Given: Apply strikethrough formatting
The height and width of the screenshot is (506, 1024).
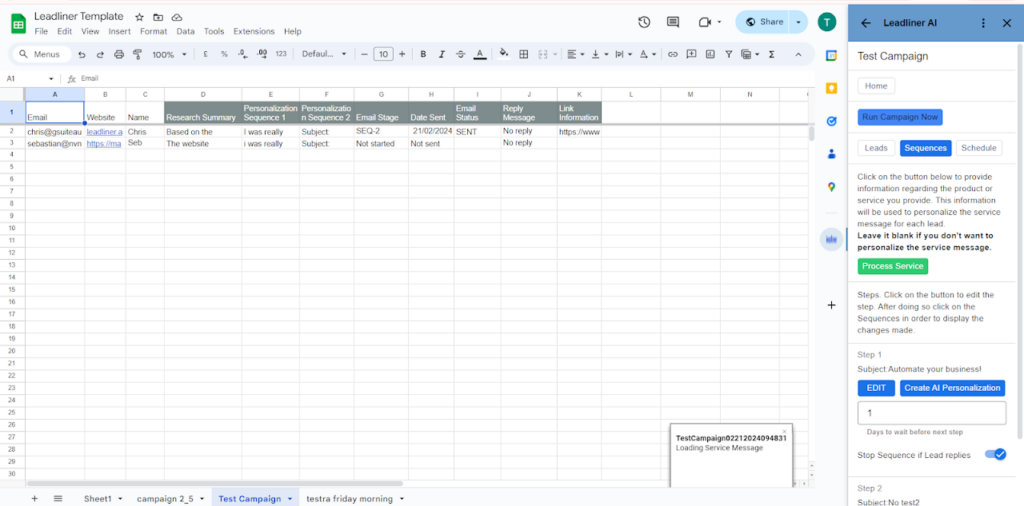Looking at the screenshot, I should click(460, 54).
